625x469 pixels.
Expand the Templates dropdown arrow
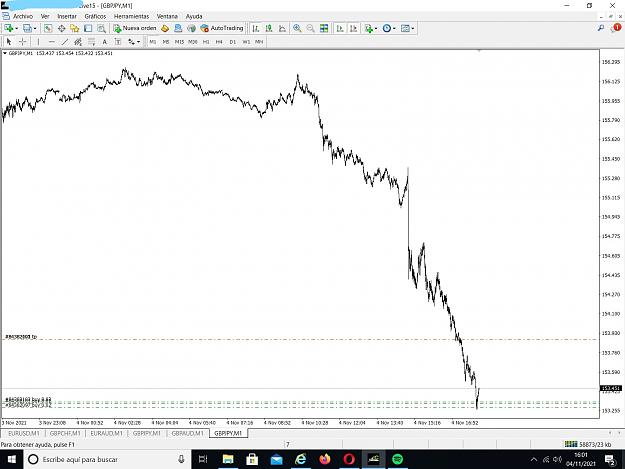(413, 28)
